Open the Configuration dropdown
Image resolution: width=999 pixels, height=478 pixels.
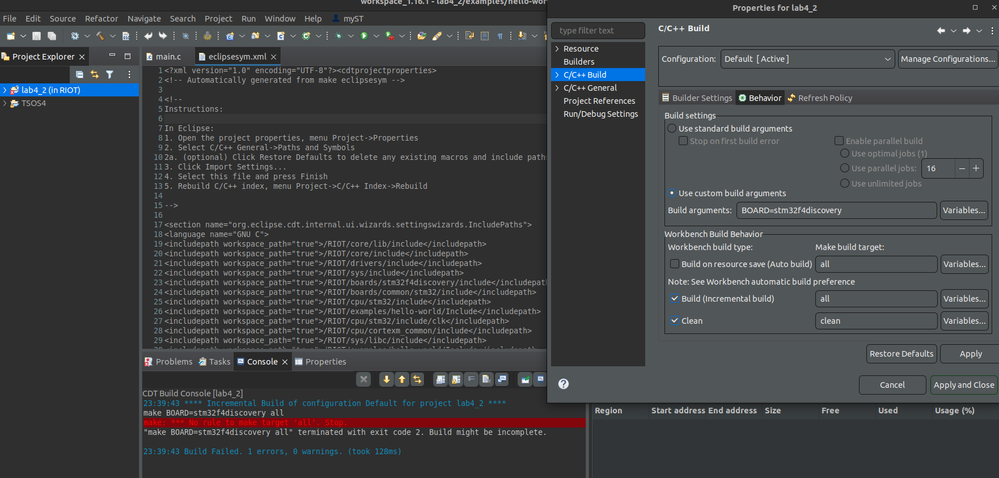point(806,59)
